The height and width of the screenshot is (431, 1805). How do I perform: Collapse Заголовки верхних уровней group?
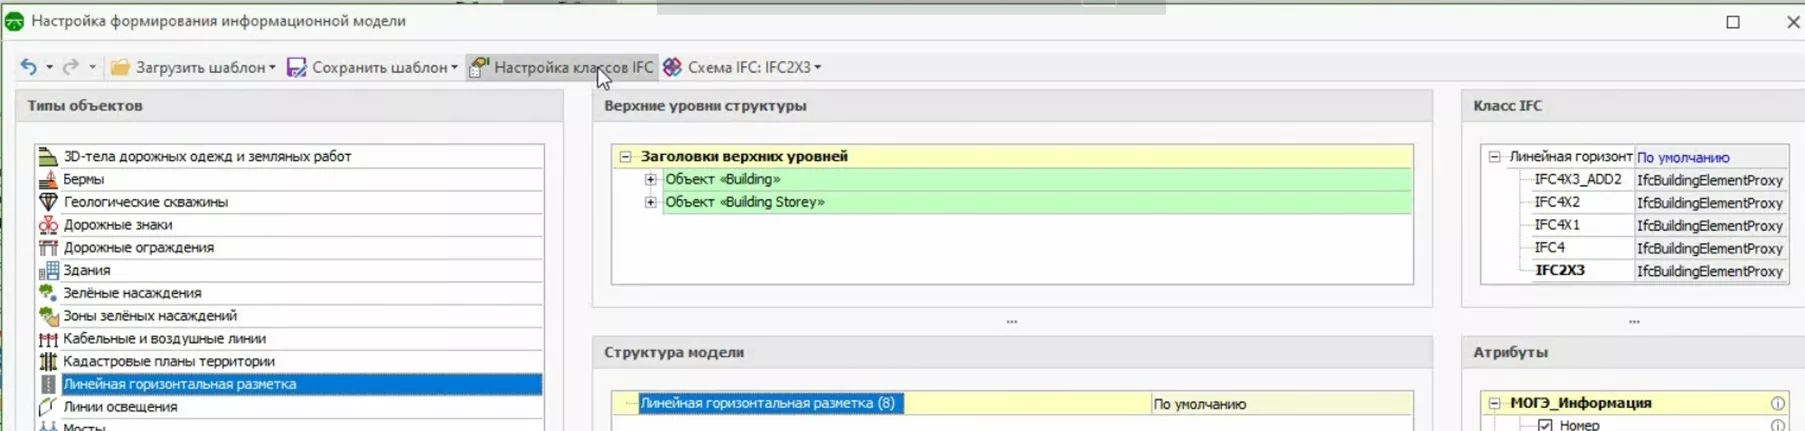pyautogui.click(x=626, y=157)
